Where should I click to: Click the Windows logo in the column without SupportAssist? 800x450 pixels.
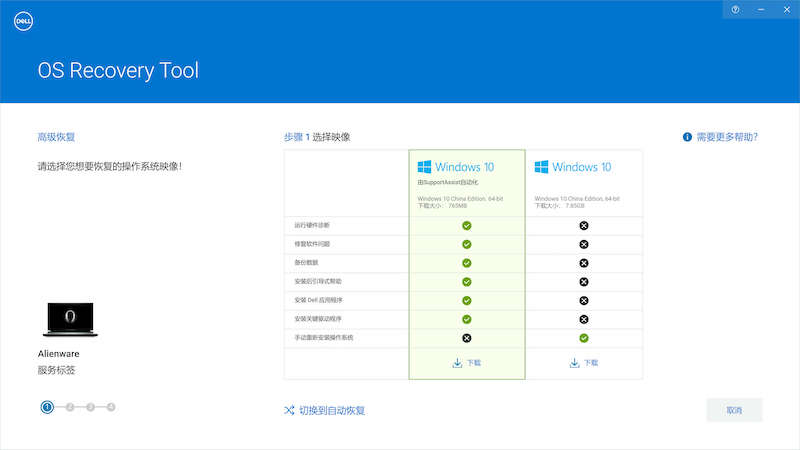541,167
